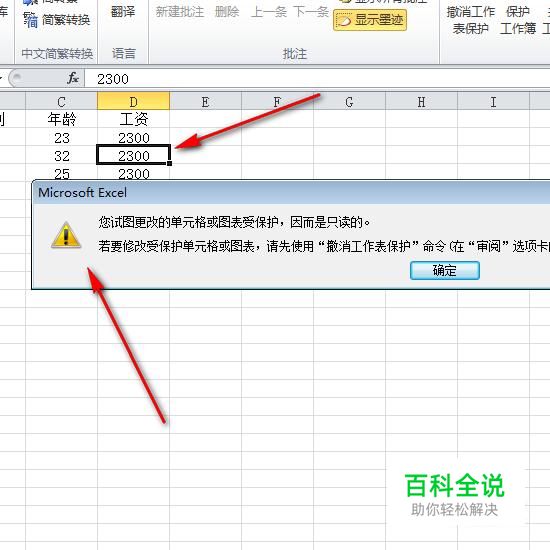
Task: Go to 下一条 comment
Action: (x=310, y=12)
